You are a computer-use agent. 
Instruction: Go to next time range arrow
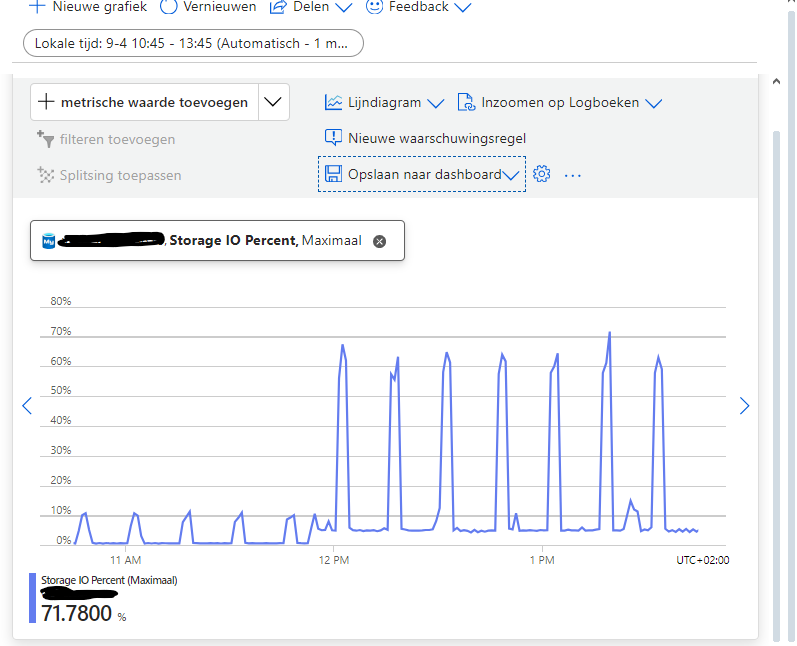(745, 406)
